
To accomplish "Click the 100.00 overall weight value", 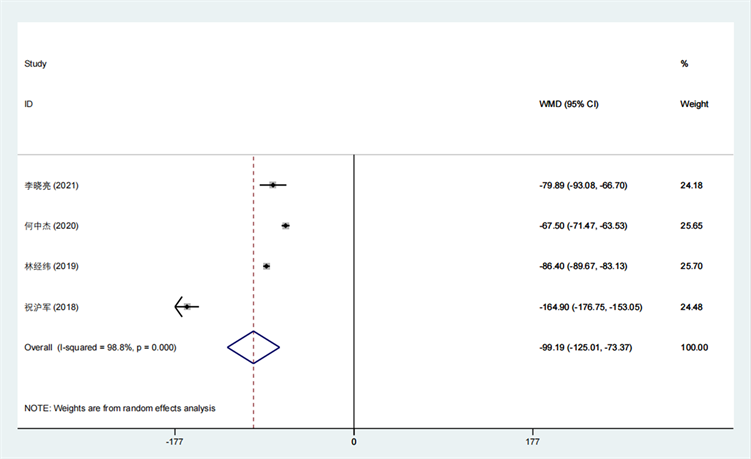I will (x=694, y=347).
